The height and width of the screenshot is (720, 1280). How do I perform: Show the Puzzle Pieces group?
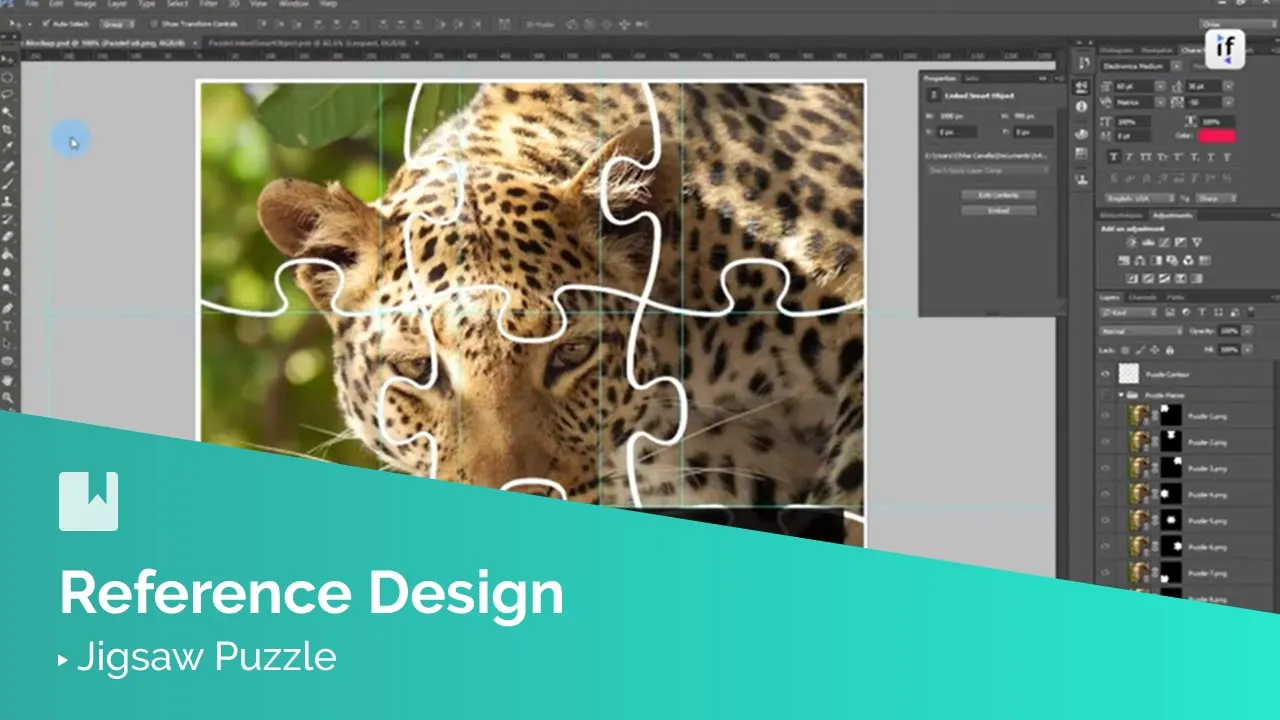1106,395
